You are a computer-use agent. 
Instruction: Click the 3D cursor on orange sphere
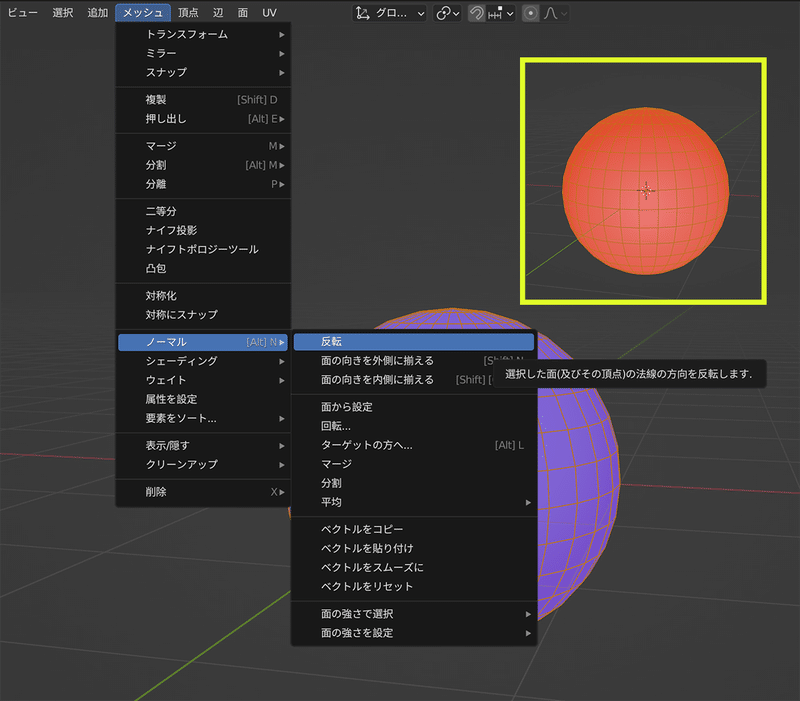pos(646,191)
